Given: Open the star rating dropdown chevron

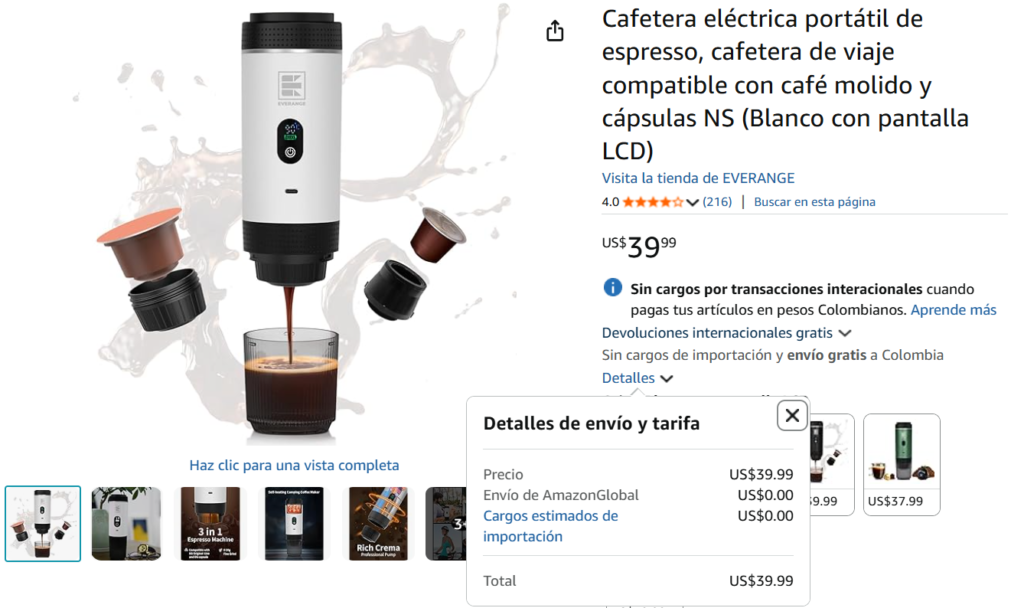Looking at the screenshot, I should coord(693,202).
